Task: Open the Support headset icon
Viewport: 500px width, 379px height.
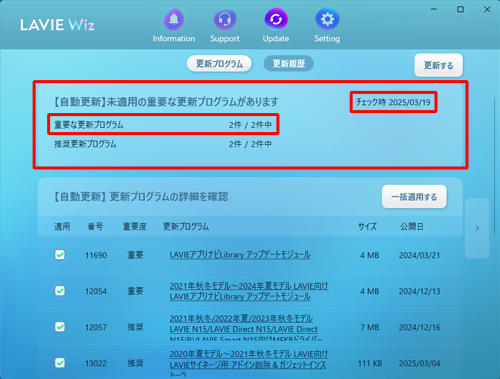Action: (225, 19)
